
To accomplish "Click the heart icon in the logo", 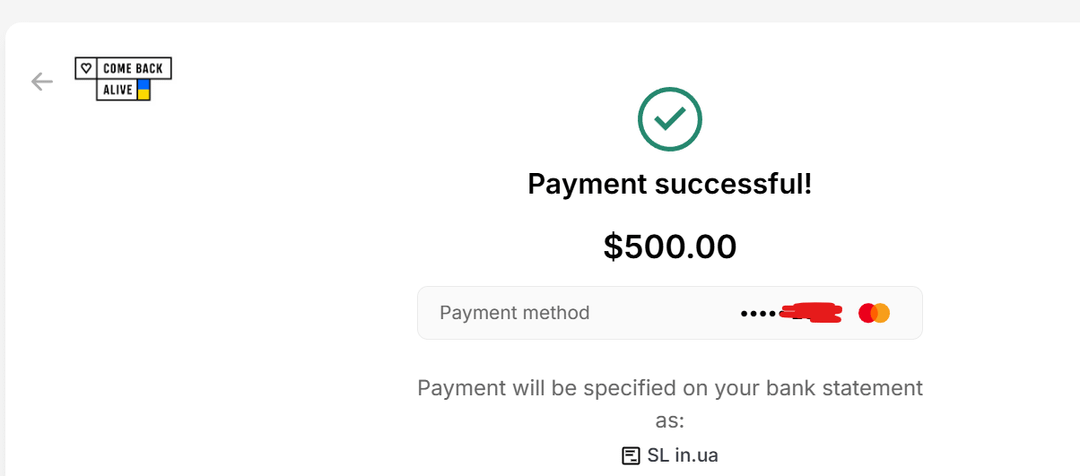I will (86, 68).
